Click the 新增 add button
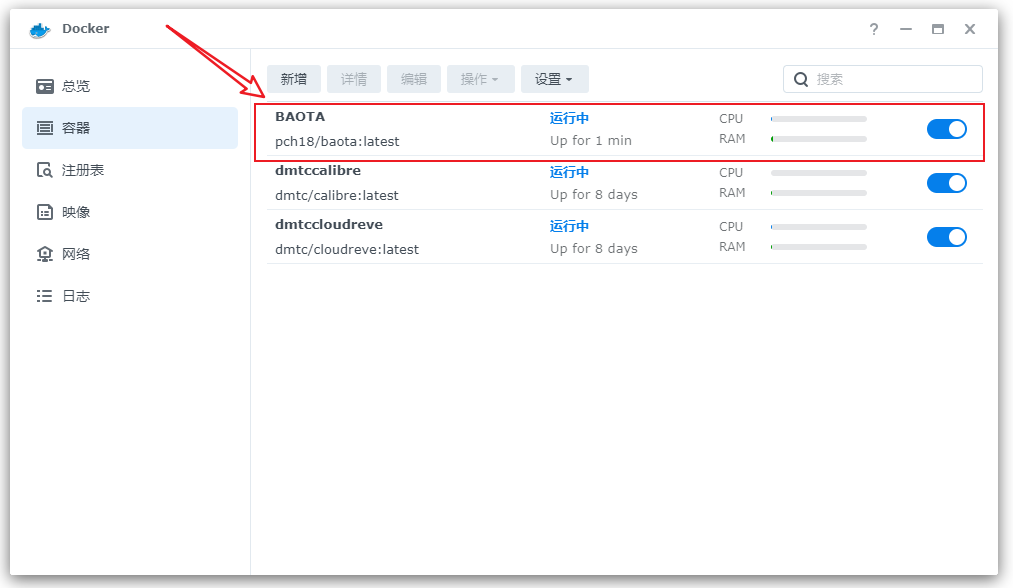 point(294,79)
